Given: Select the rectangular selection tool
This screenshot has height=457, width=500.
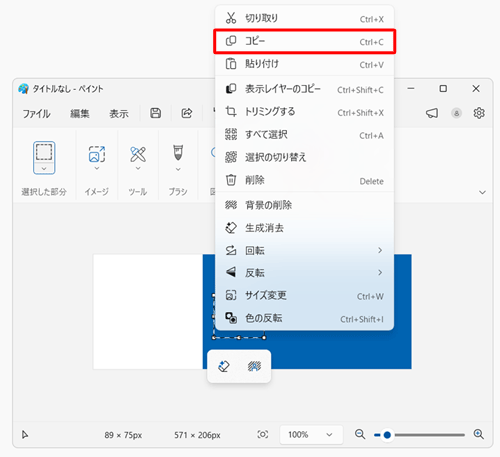Looking at the screenshot, I should 44,152.
